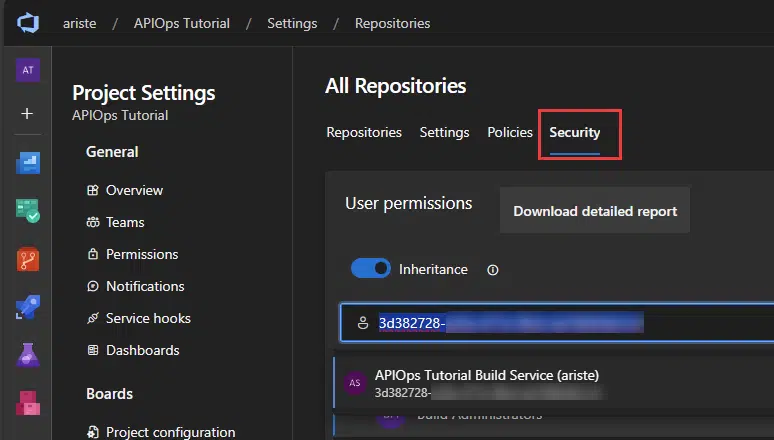Screen dimensions: 774x440
Task: Click the Dashboards settings icon
Action: coord(93,350)
